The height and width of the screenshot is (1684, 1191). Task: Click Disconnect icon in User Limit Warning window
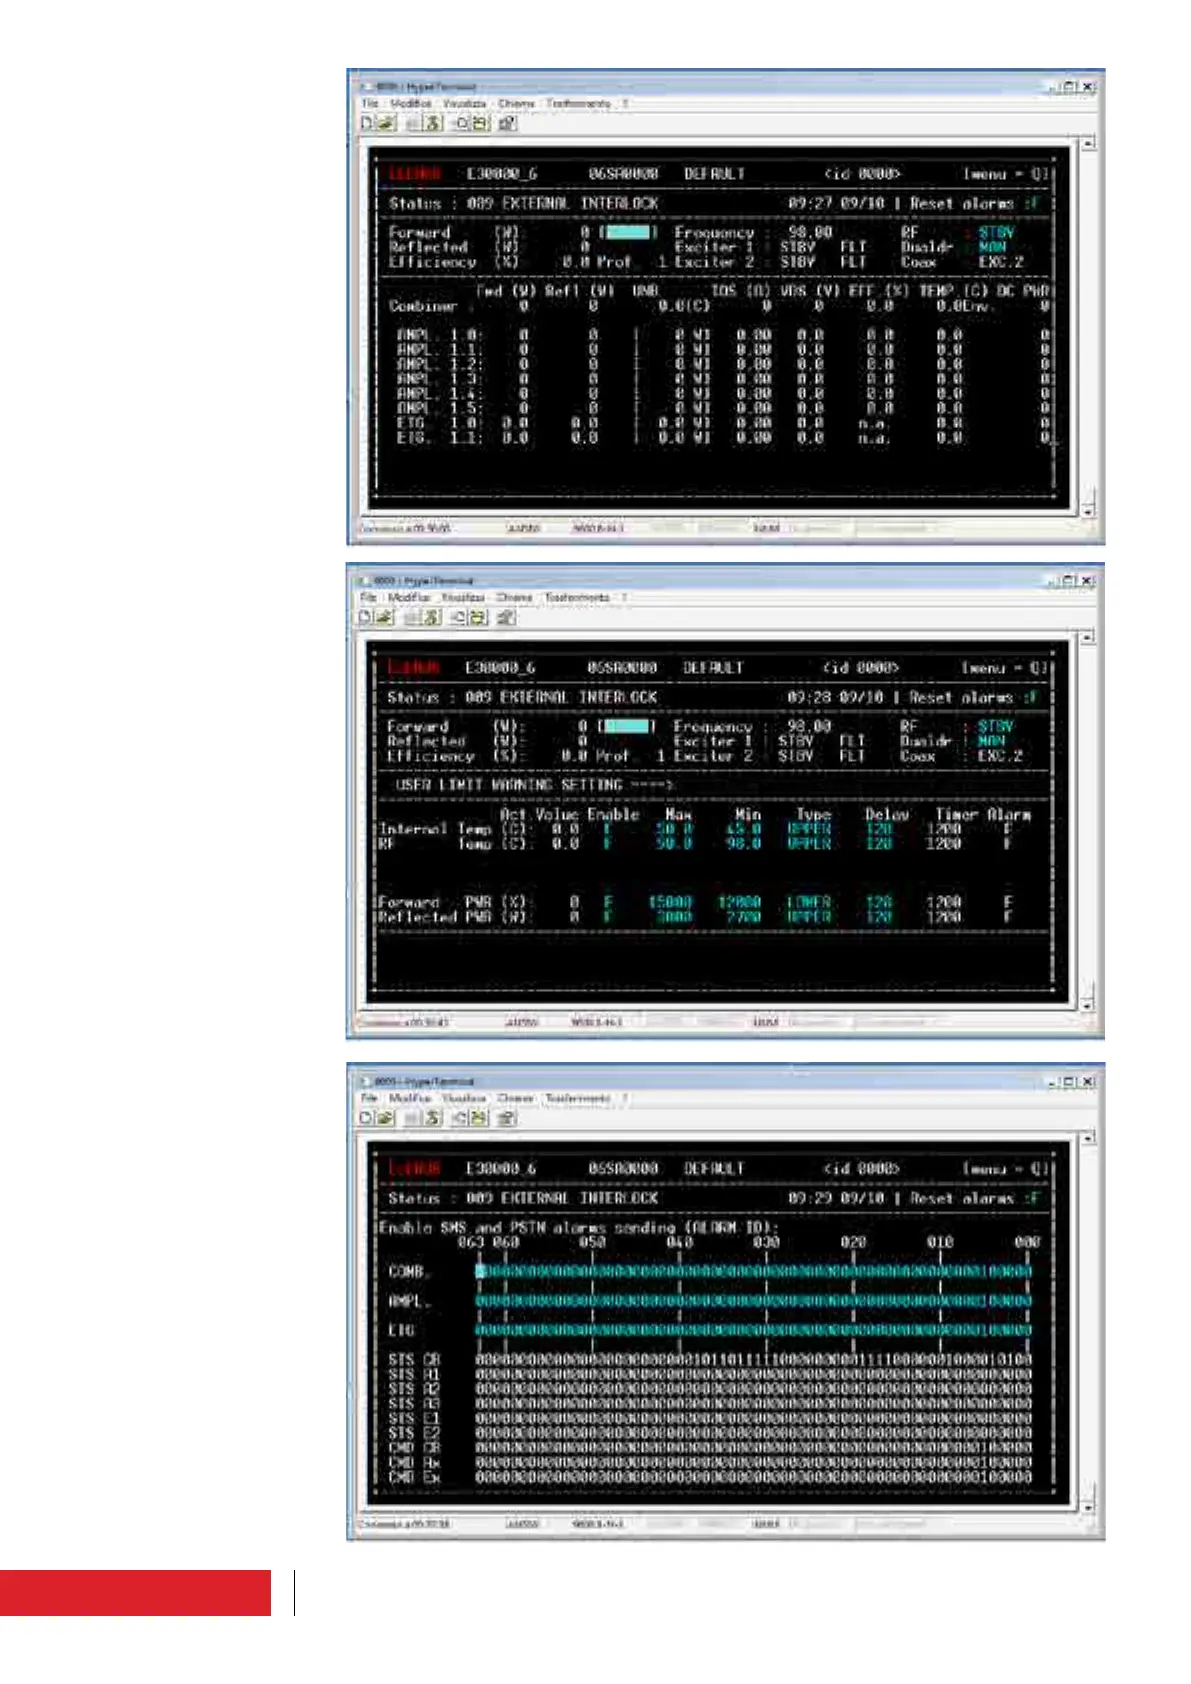click(x=431, y=617)
